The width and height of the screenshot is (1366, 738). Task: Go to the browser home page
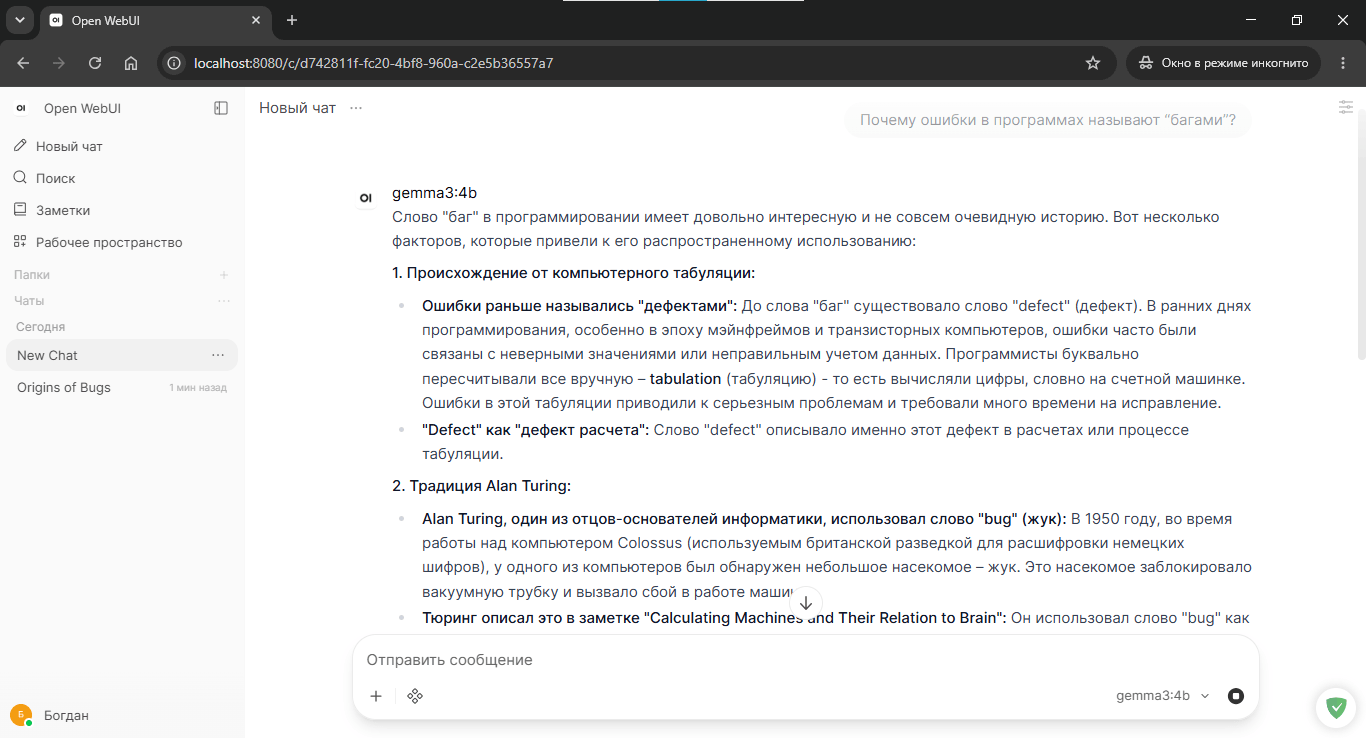tap(131, 63)
